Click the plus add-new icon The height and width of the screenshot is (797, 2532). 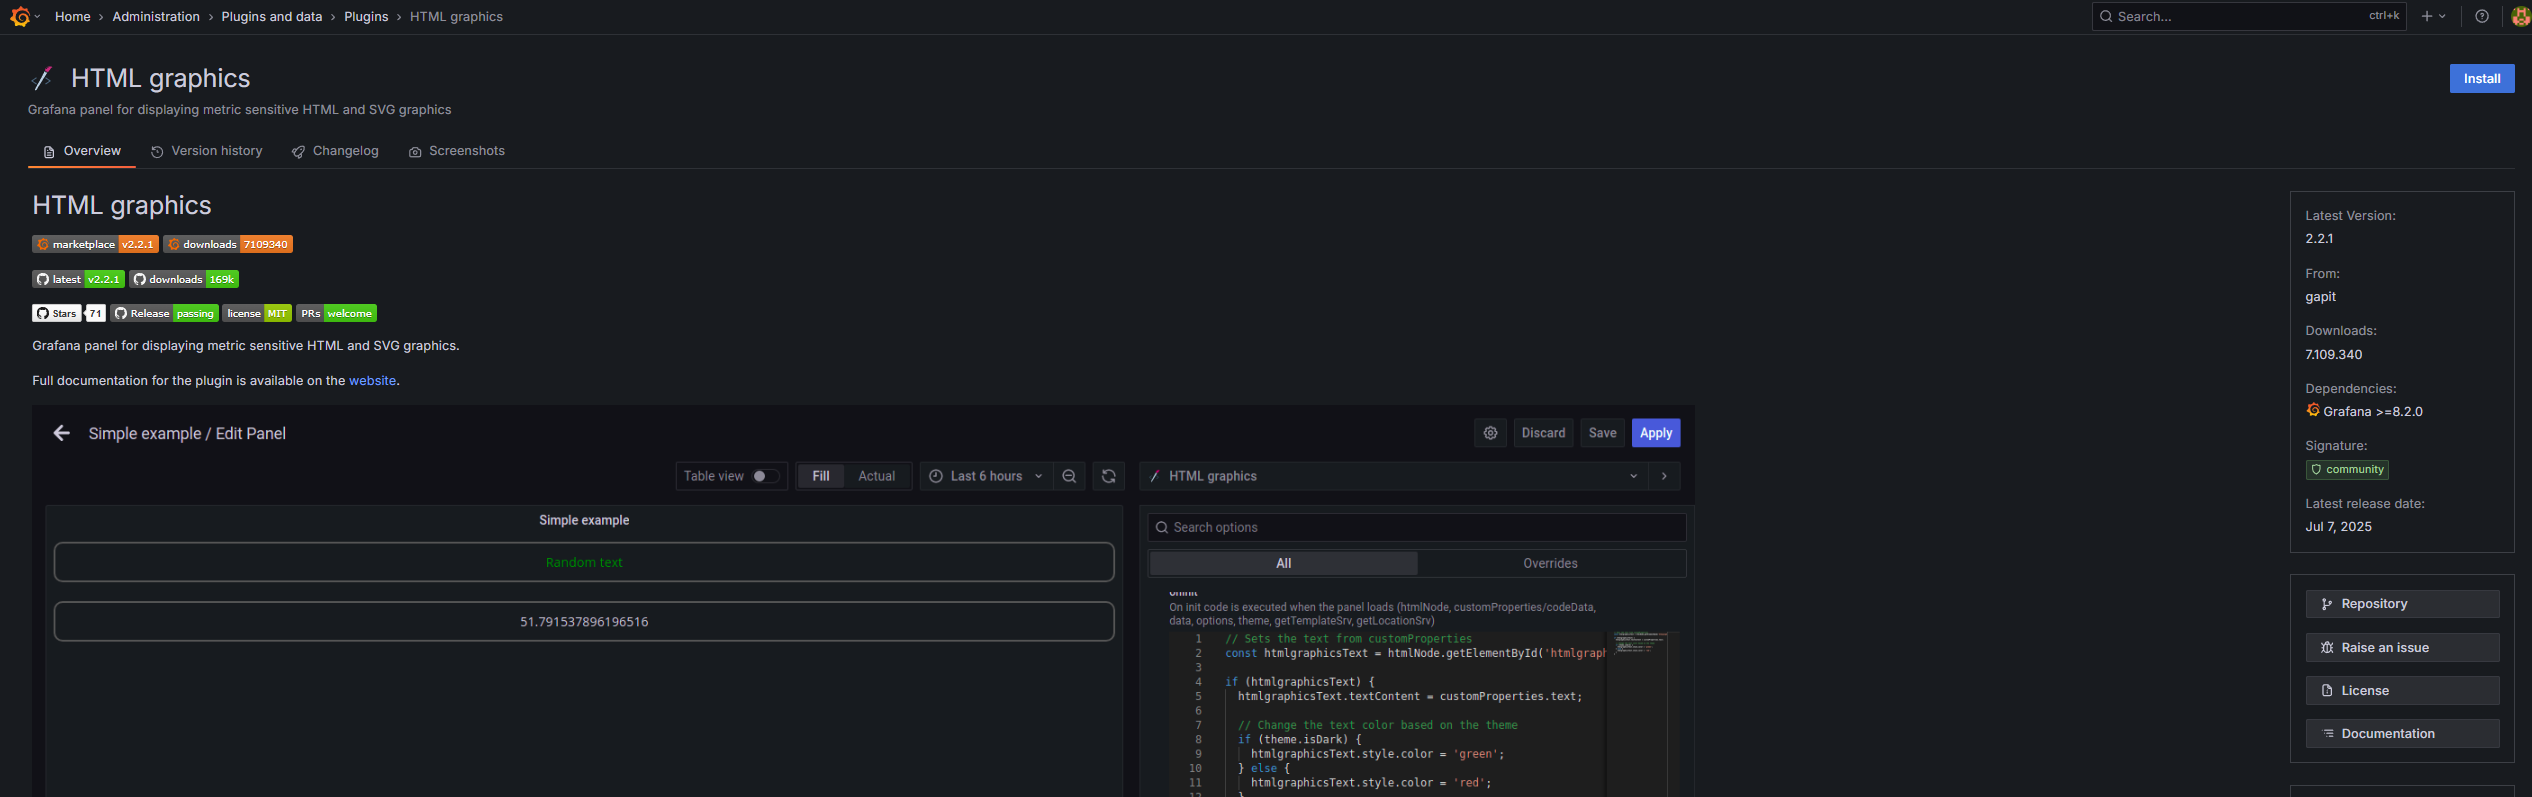point(2426,16)
